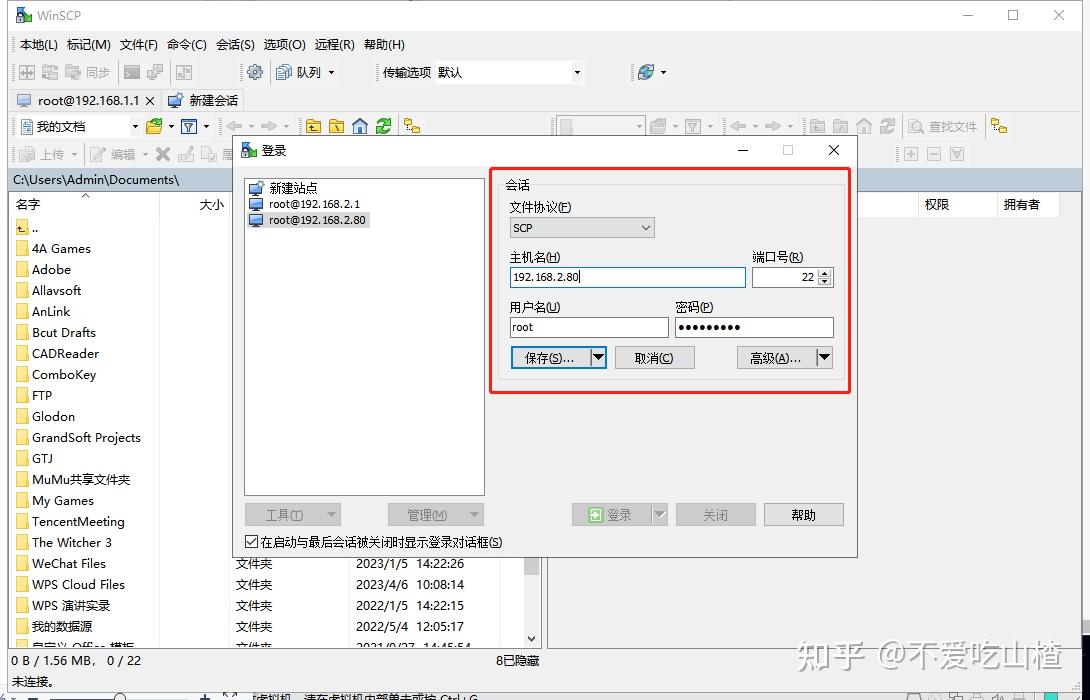Navigate to home directory with home icon

tap(360, 126)
